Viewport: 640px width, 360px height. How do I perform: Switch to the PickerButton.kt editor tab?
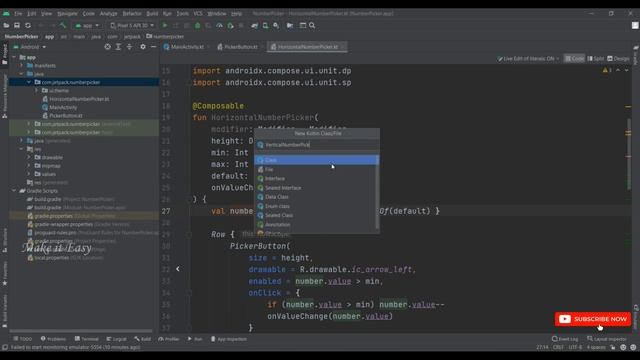click(x=240, y=47)
